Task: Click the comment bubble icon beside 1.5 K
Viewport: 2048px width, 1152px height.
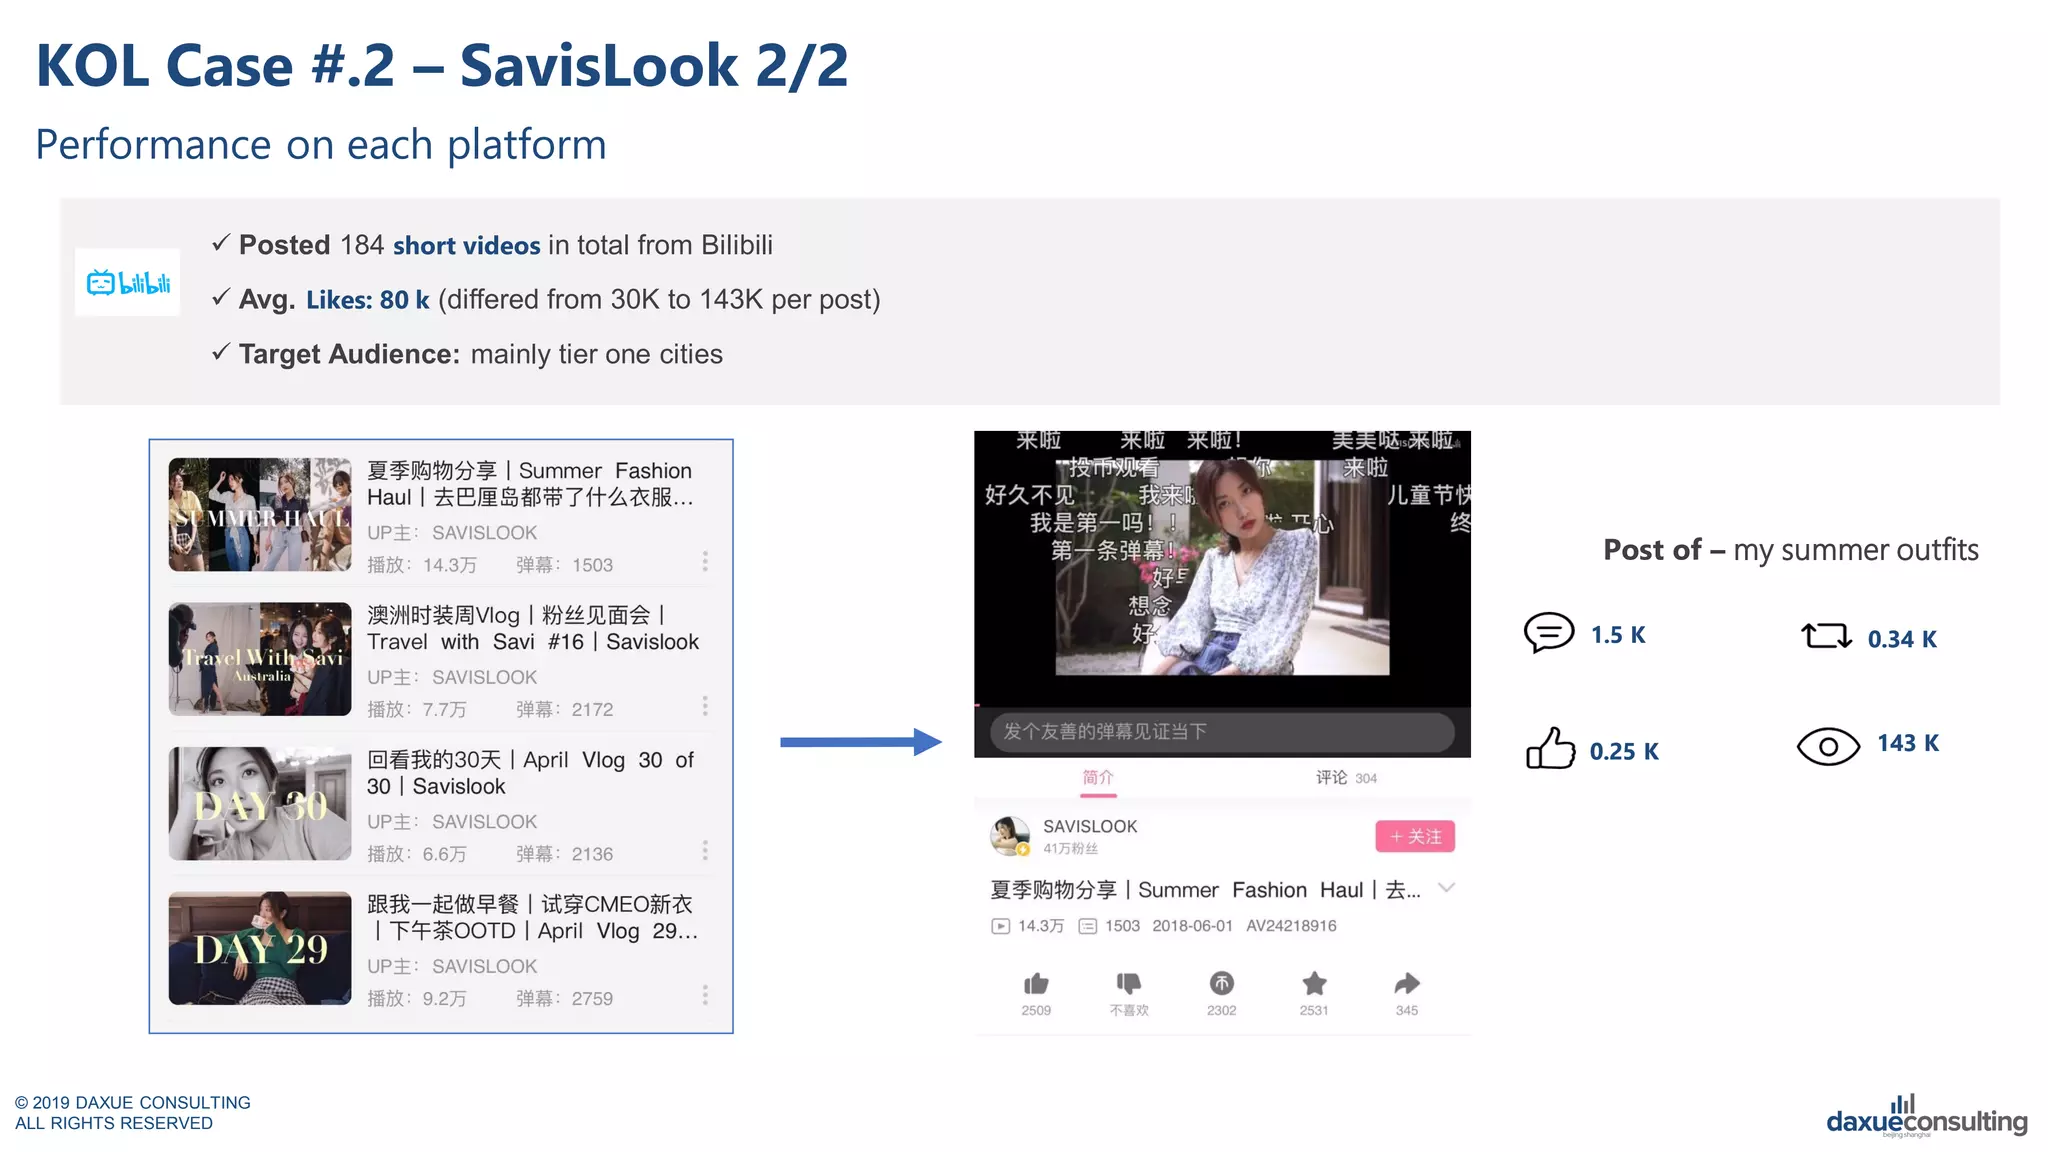Action: (x=1549, y=633)
